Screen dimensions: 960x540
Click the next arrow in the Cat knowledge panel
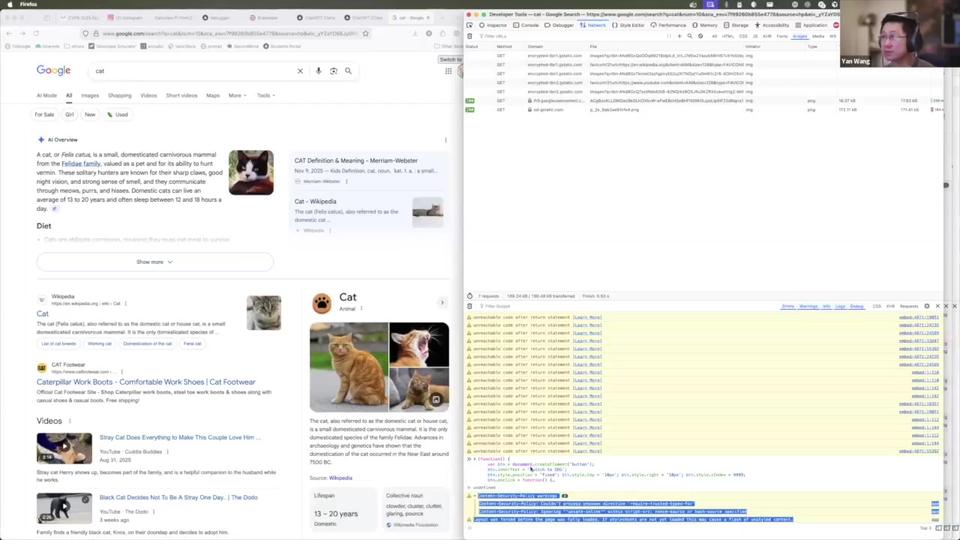[x=441, y=302]
